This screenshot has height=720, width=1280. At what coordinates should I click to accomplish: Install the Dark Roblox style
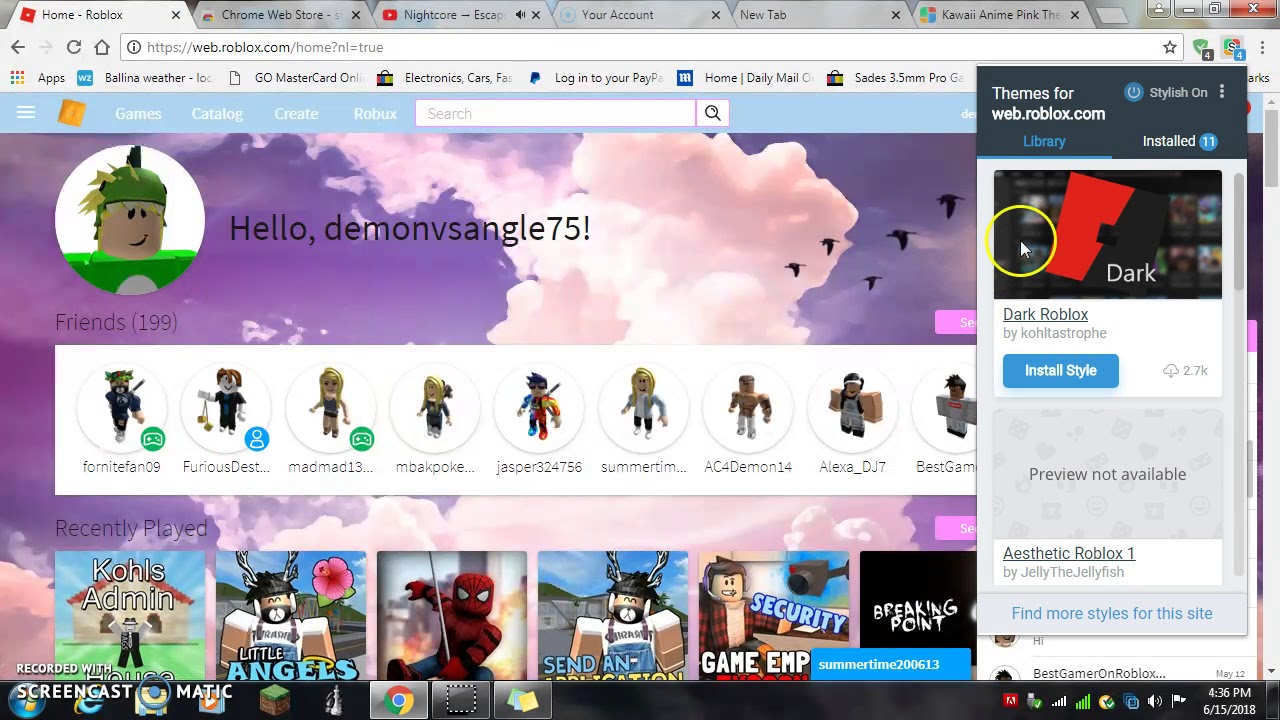1060,370
